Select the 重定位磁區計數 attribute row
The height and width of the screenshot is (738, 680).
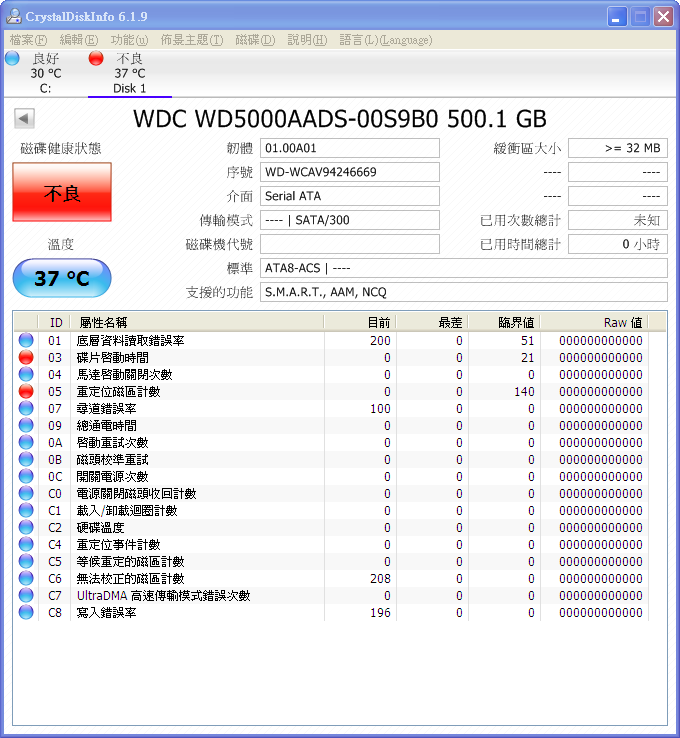click(331, 391)
